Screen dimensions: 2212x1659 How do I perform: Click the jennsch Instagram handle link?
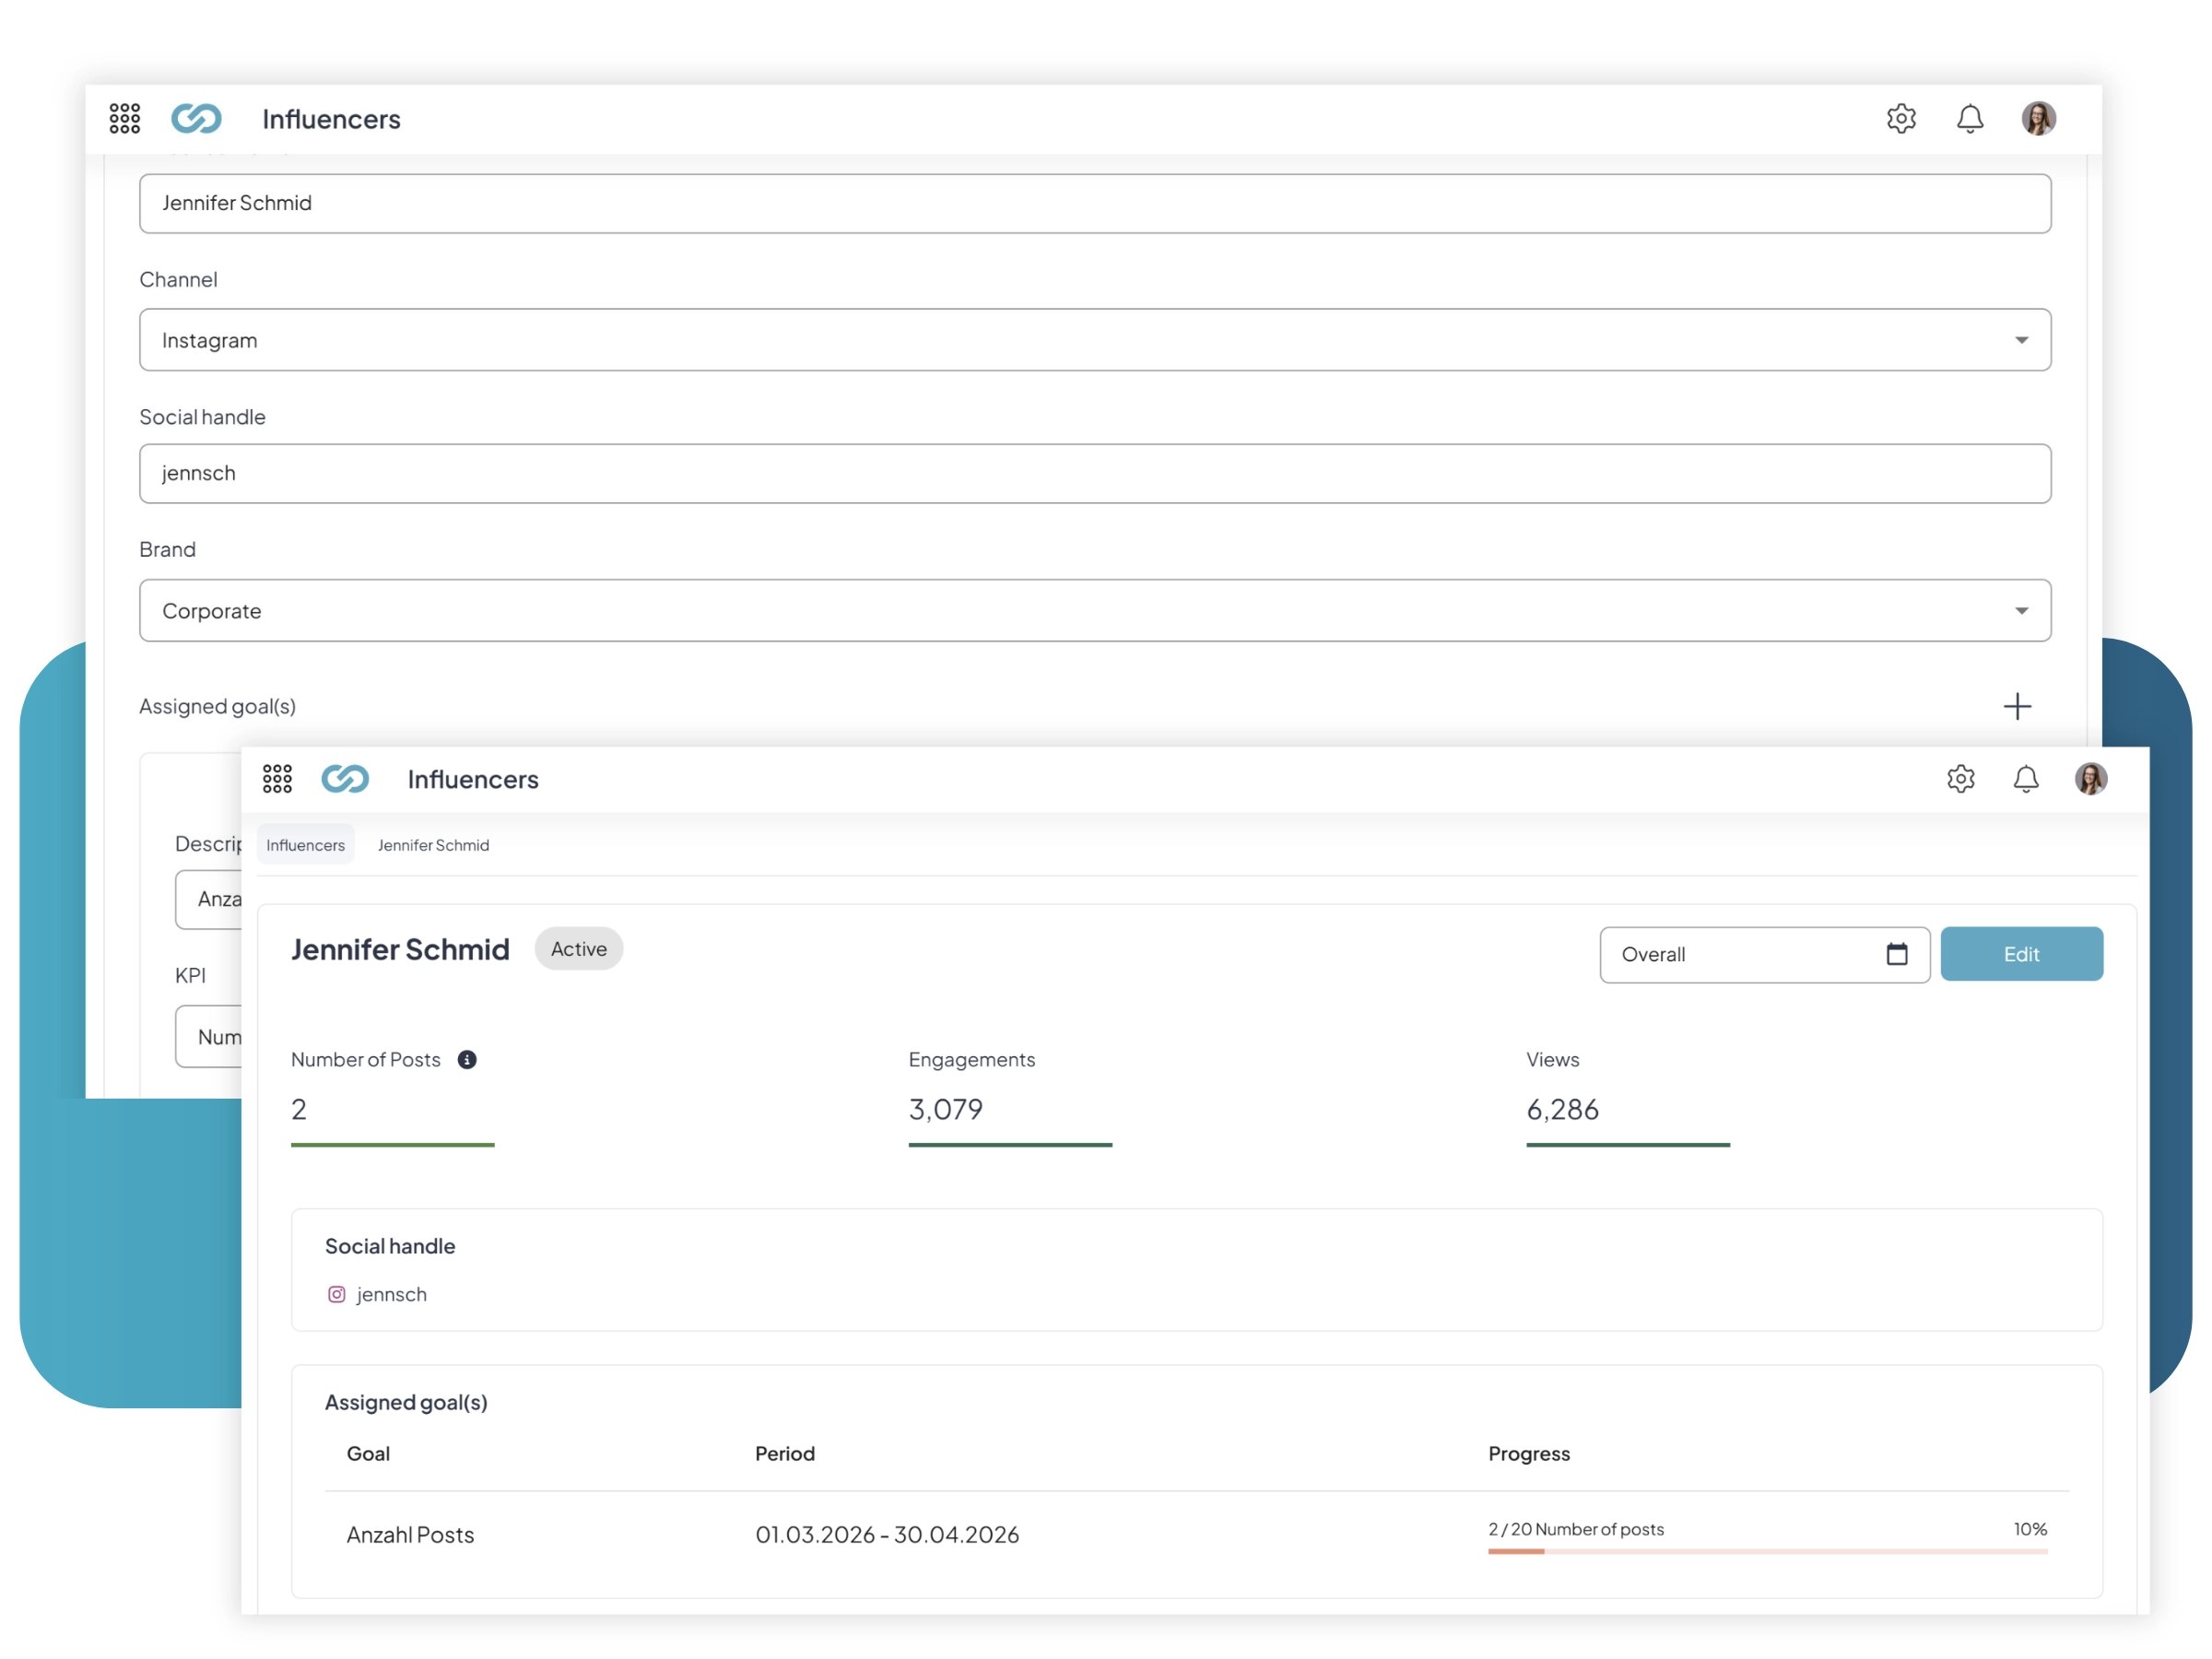390,1294
